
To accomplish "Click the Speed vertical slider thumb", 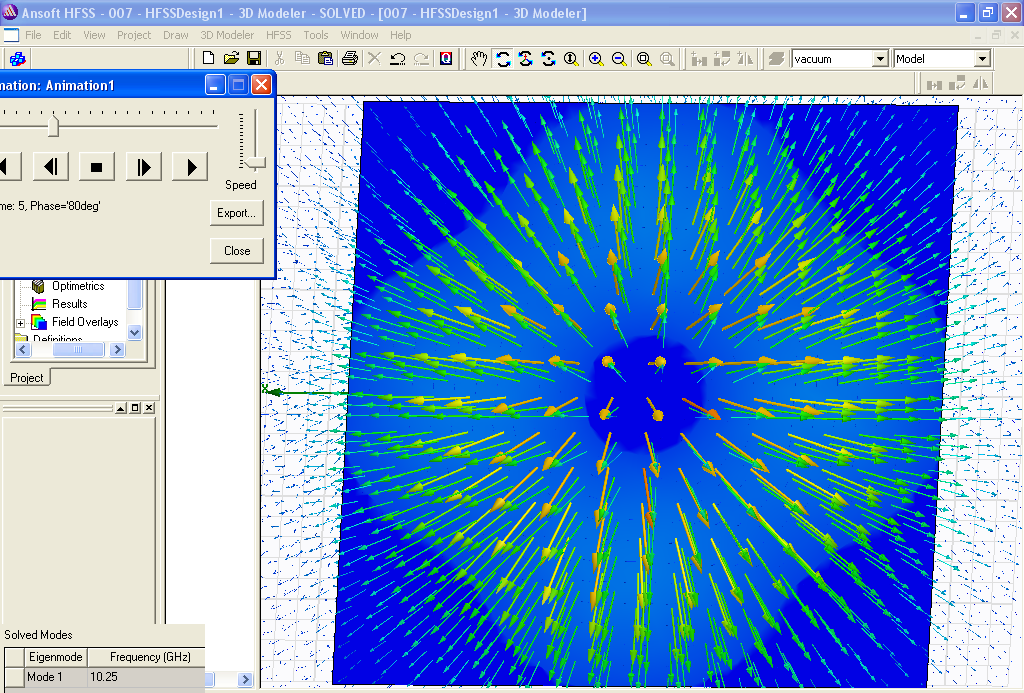I will click(x=256, y=162).
